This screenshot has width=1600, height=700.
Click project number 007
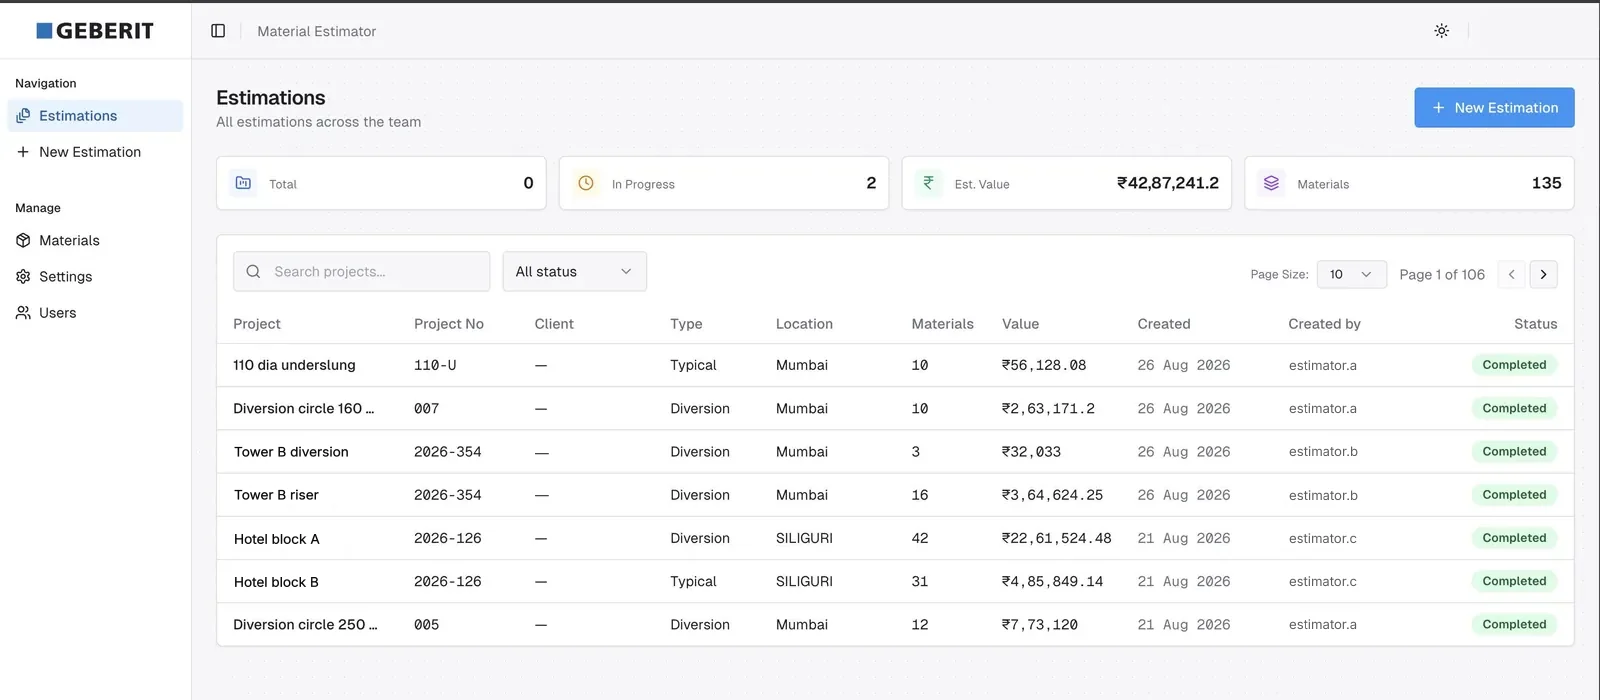pos(427,408)
